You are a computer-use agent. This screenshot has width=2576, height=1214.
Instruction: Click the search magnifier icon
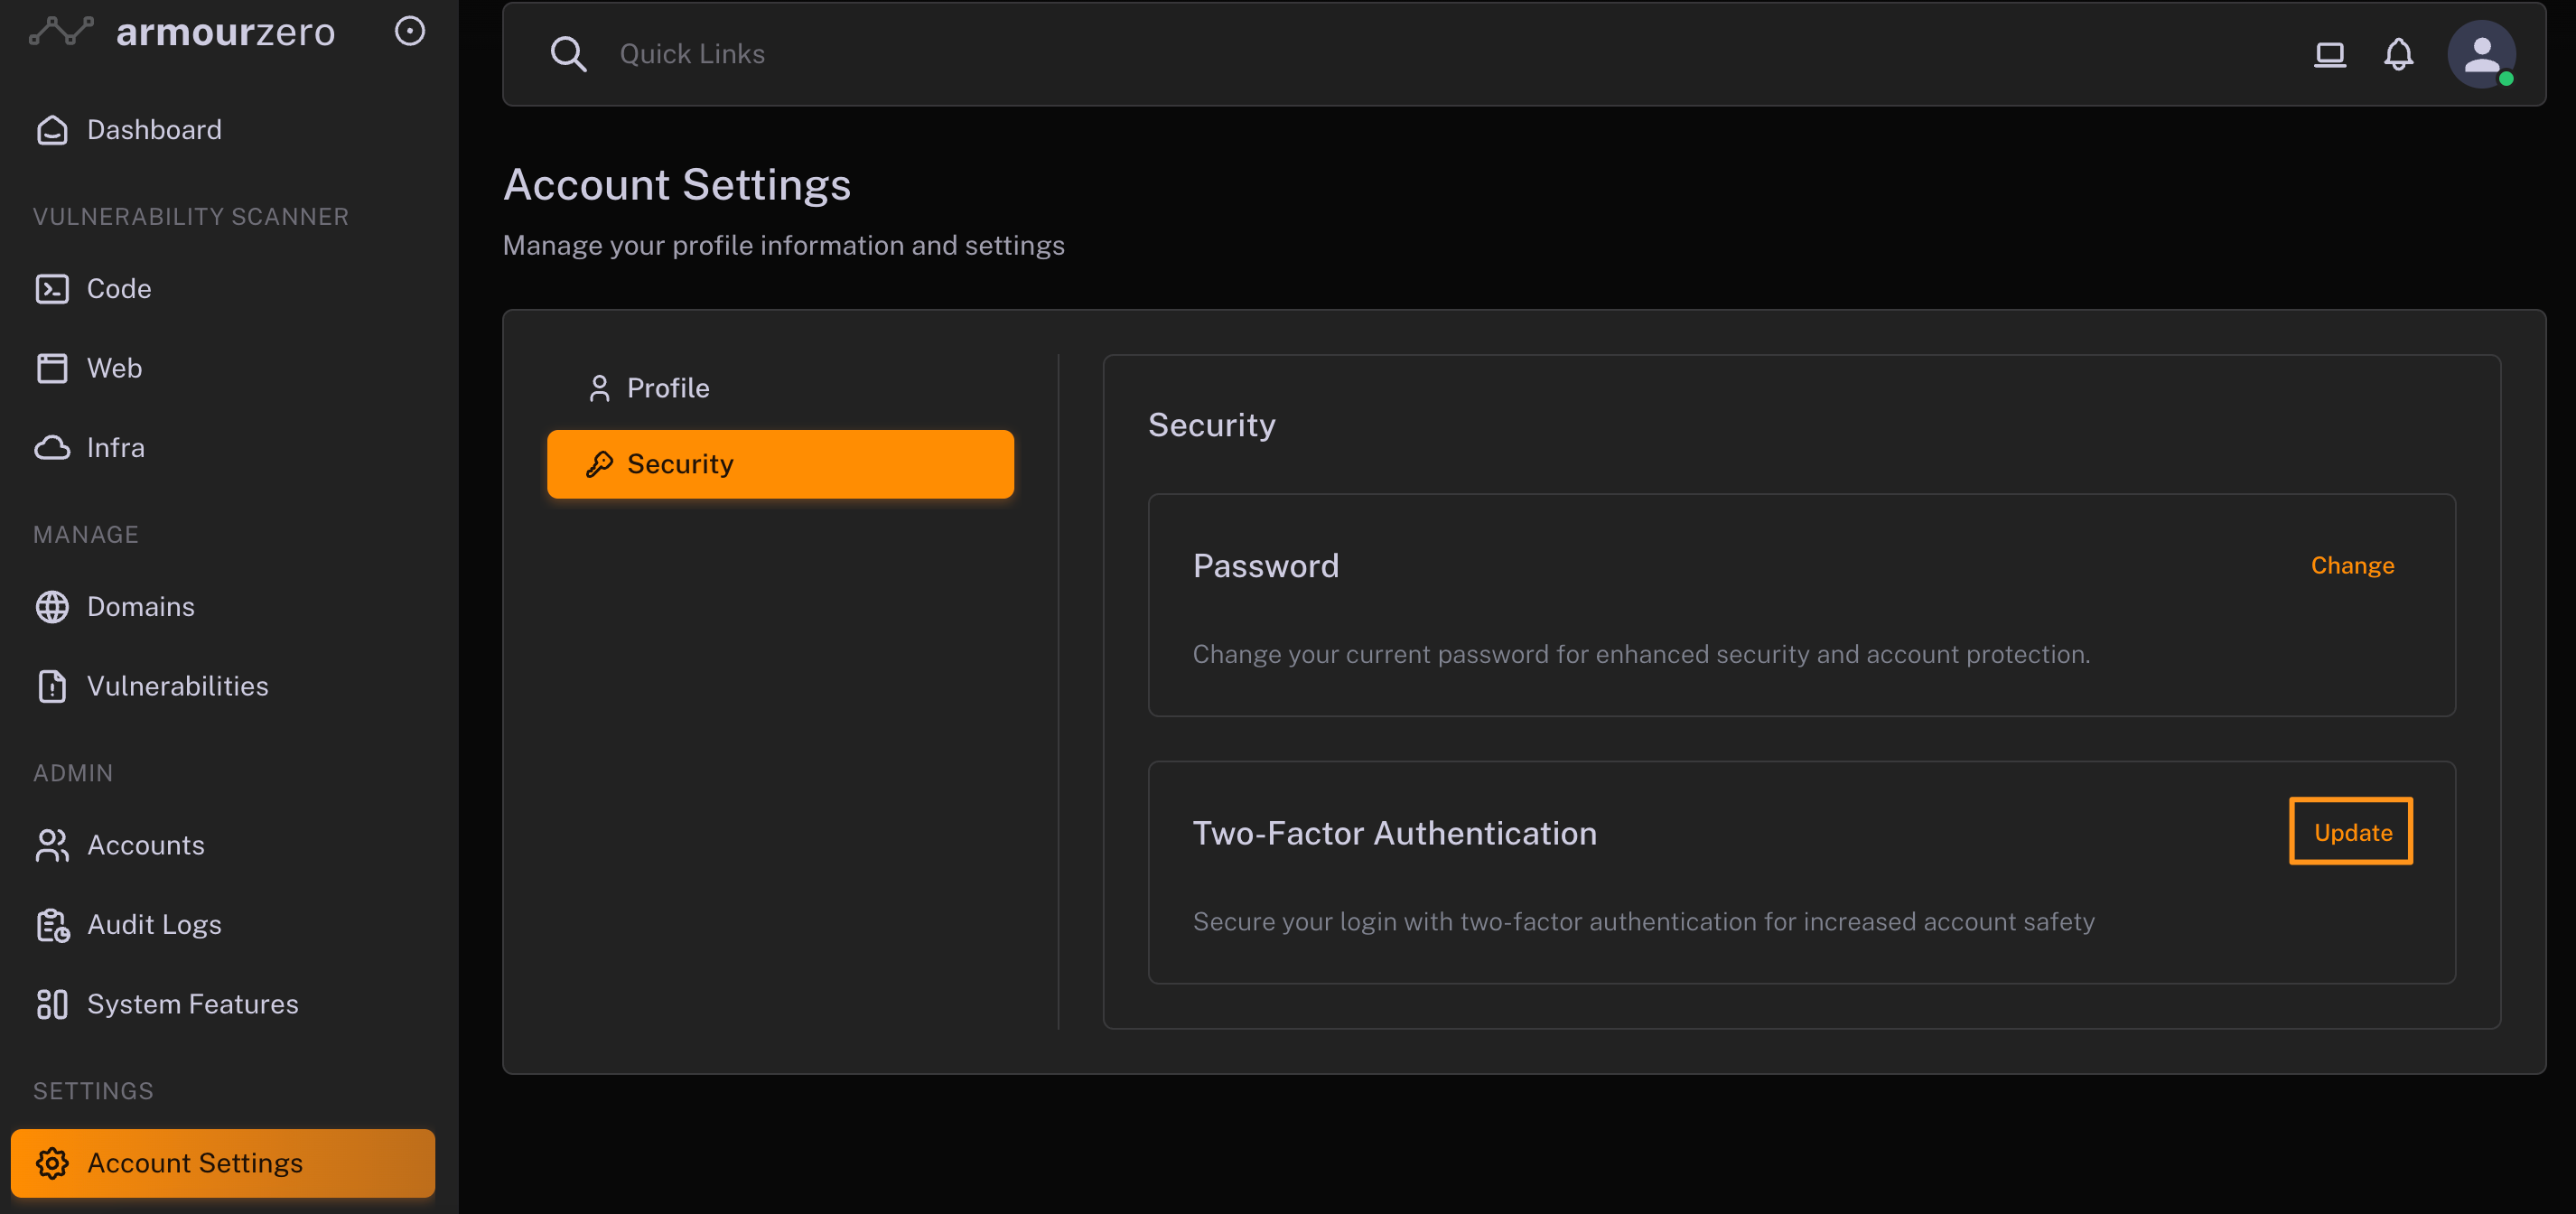[x=568, y=54]
